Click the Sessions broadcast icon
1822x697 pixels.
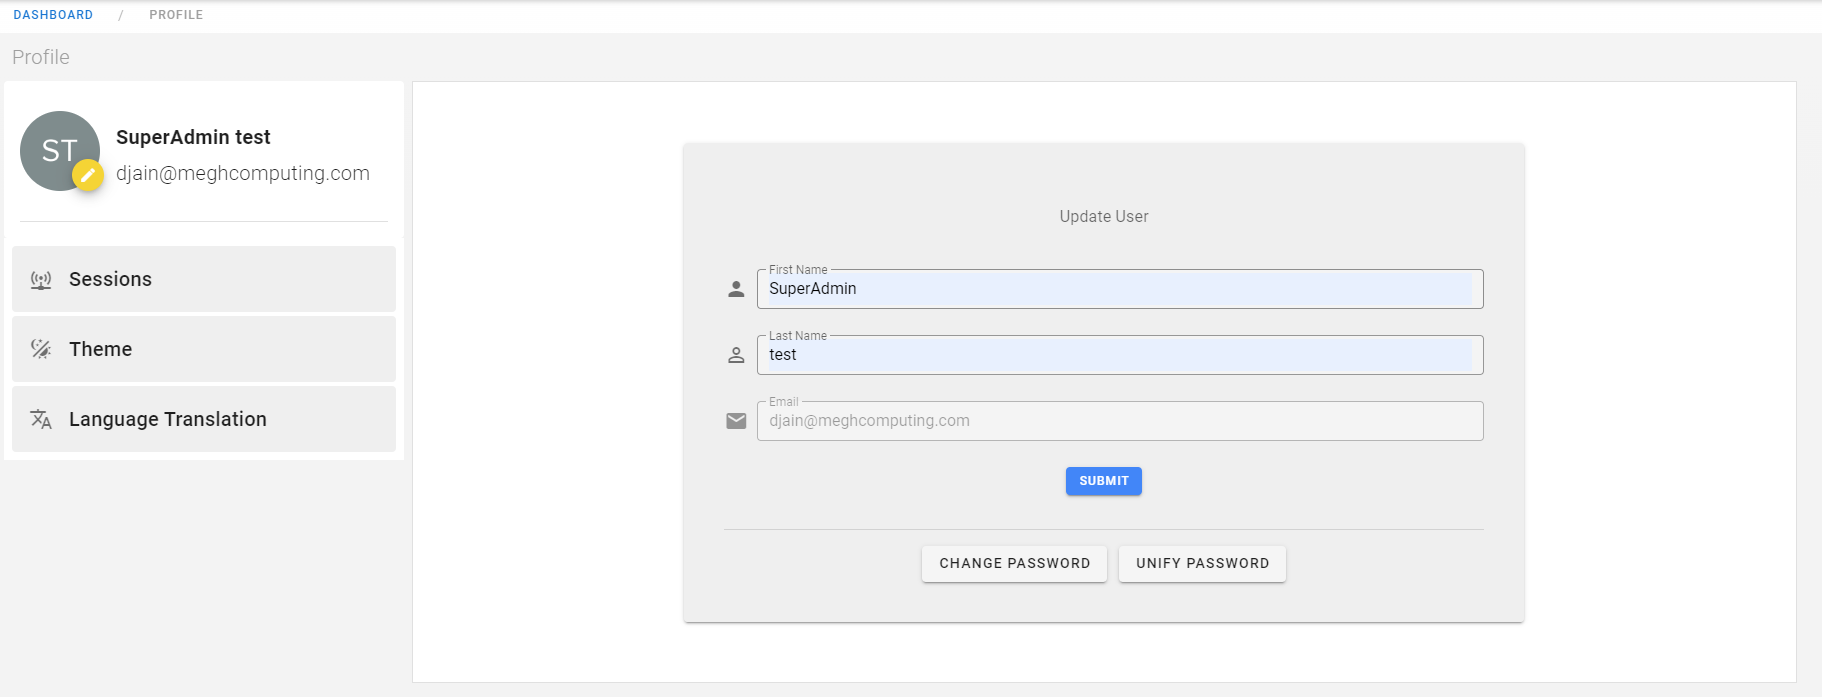[41, 280]
